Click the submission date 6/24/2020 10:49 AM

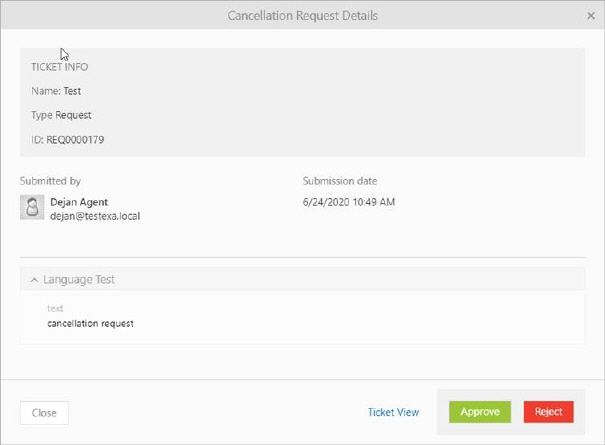(x=349, y=202)
